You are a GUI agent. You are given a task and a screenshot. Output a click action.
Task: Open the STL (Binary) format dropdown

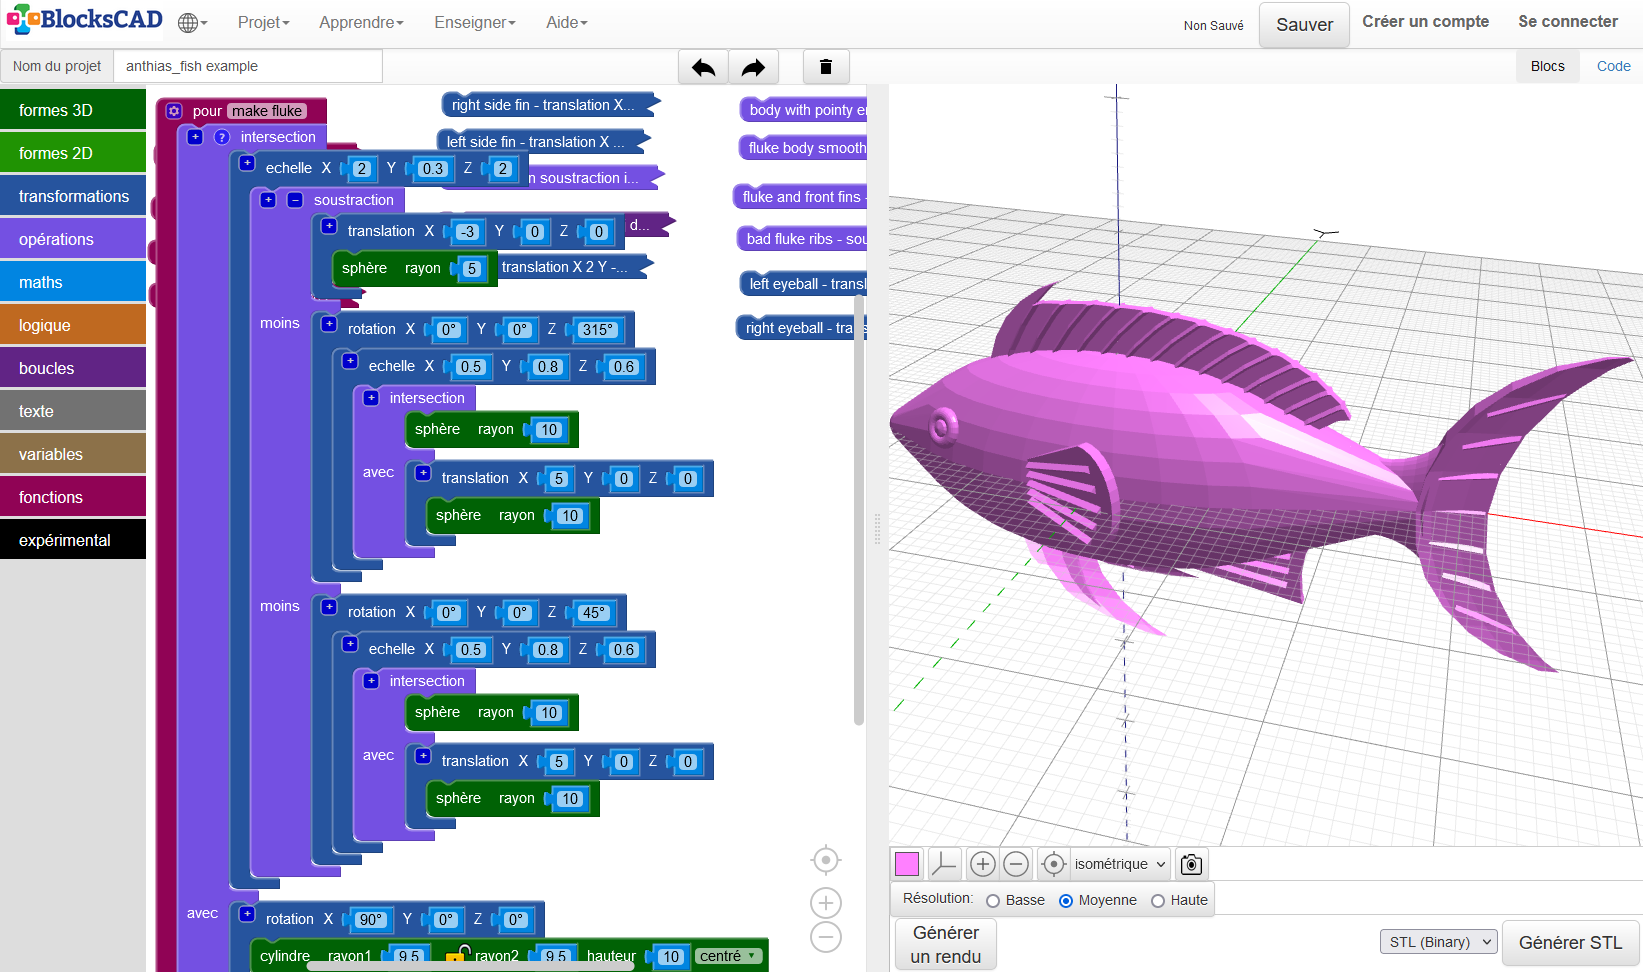pyautogui.click(x=1438, y=942)
